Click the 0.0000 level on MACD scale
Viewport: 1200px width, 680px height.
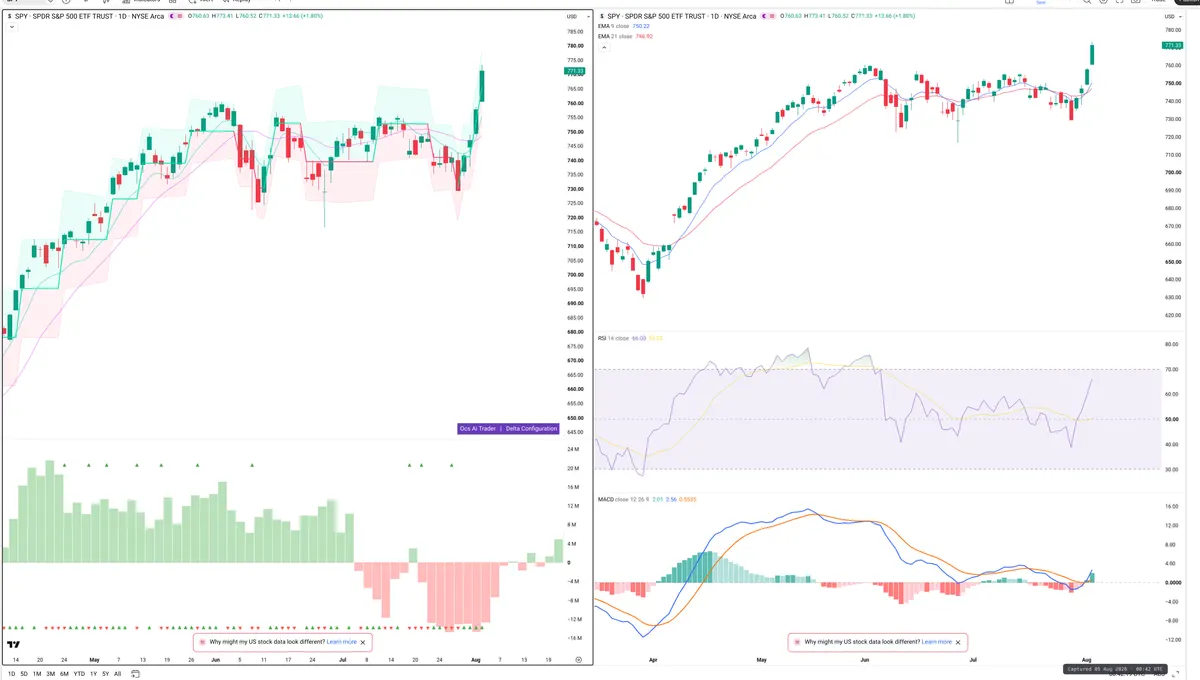(1173, 582)
